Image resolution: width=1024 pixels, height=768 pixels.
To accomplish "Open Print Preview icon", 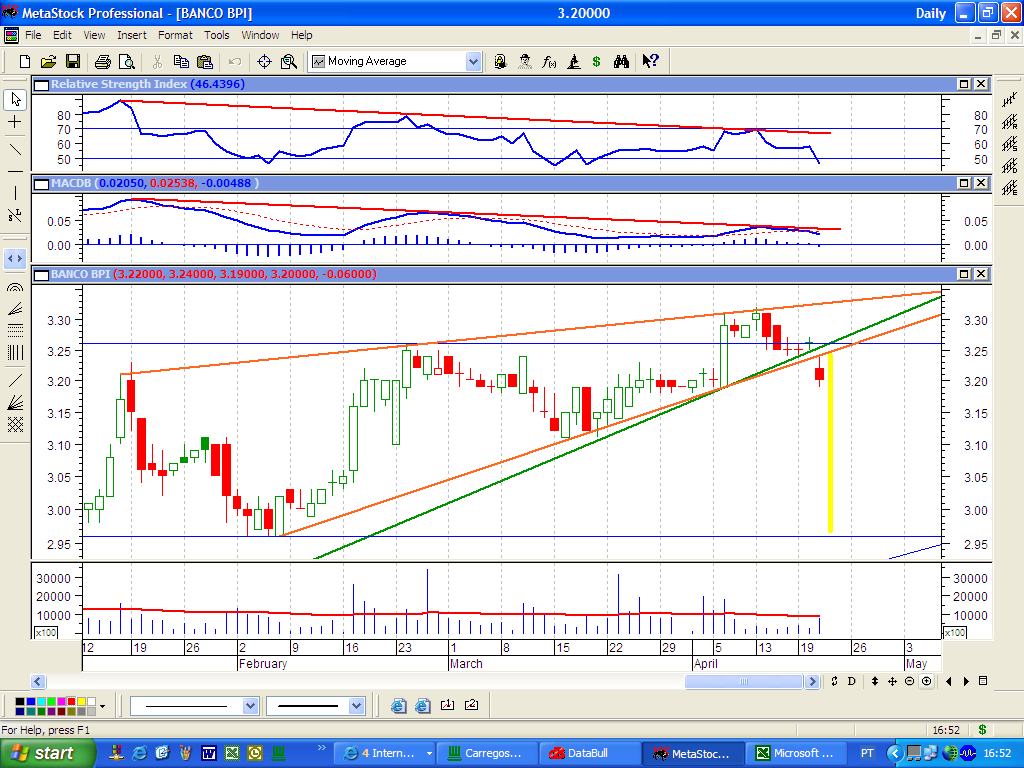I will pos(127,61).
